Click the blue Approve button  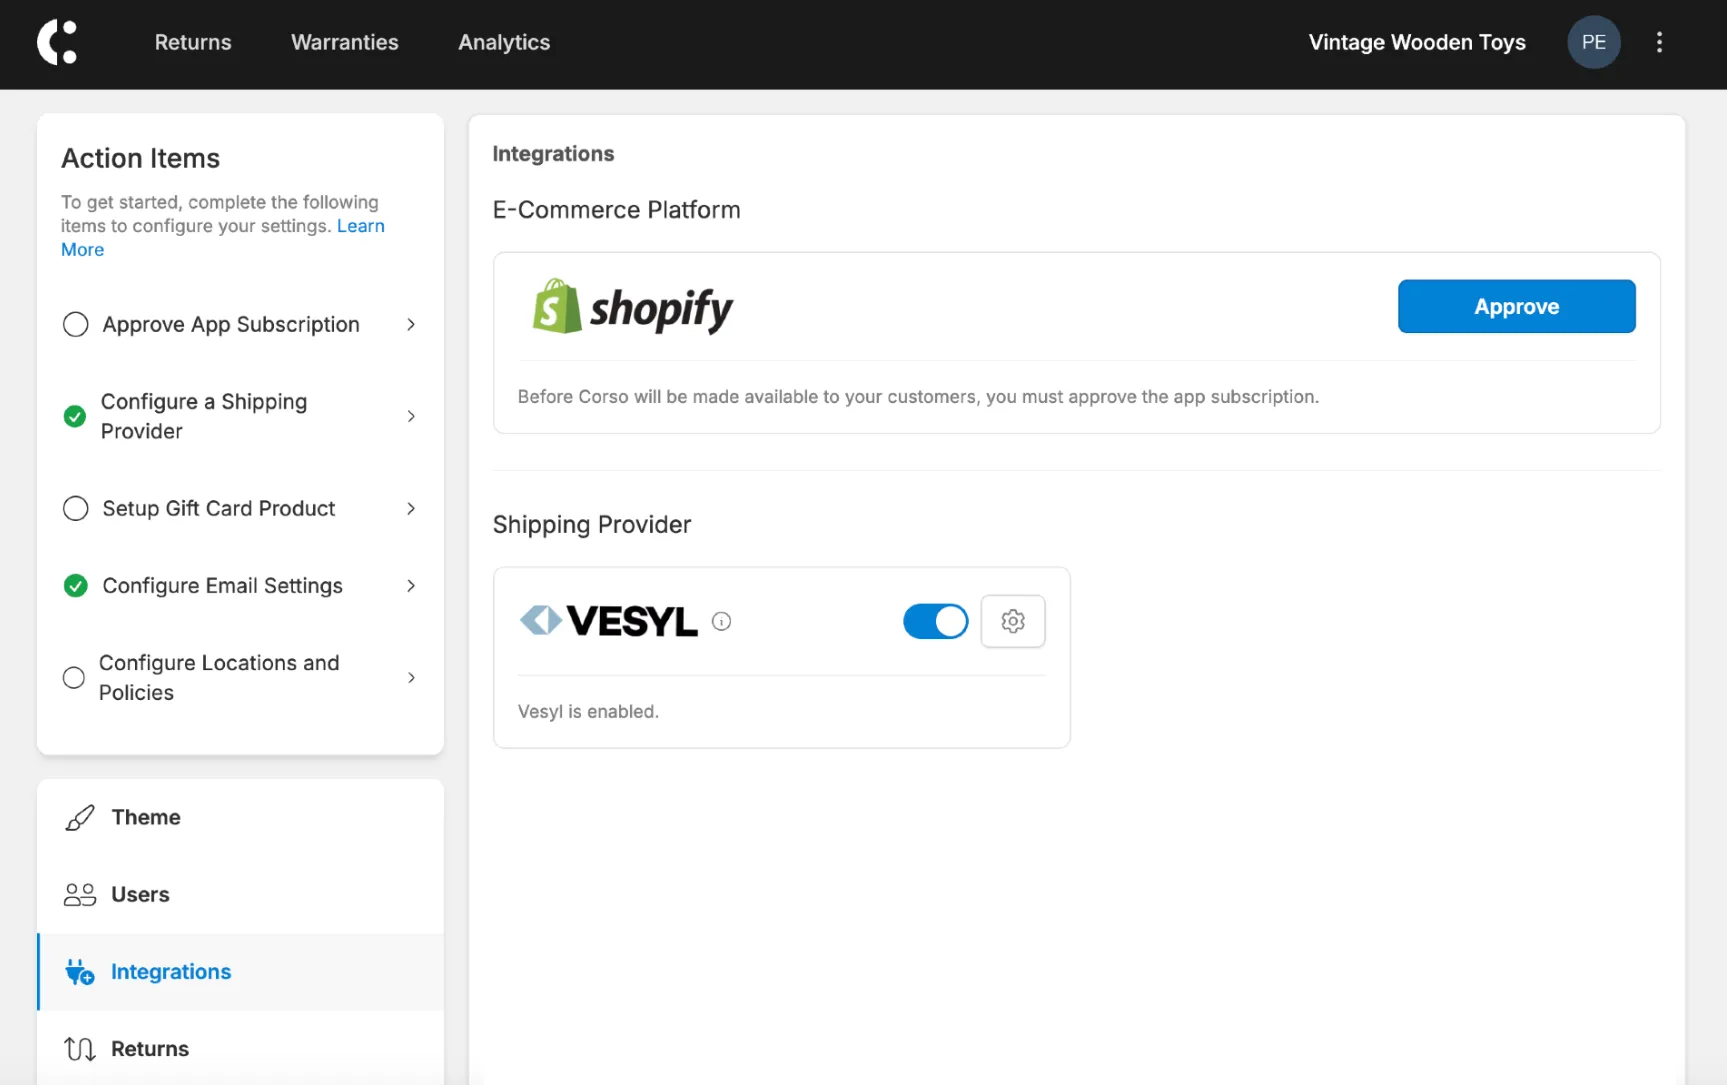click(1516, 306)
